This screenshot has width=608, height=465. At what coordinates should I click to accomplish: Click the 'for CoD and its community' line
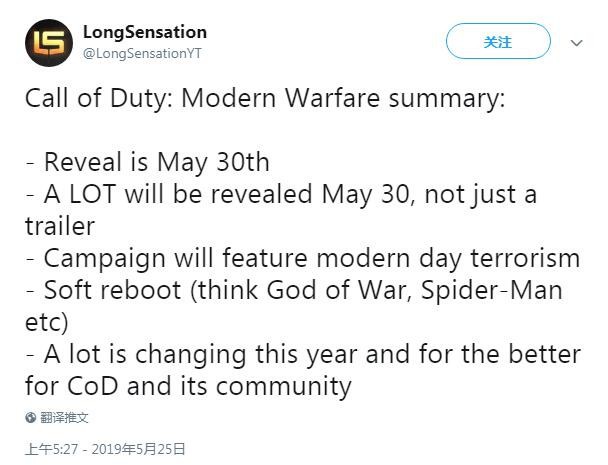[188, 386]
